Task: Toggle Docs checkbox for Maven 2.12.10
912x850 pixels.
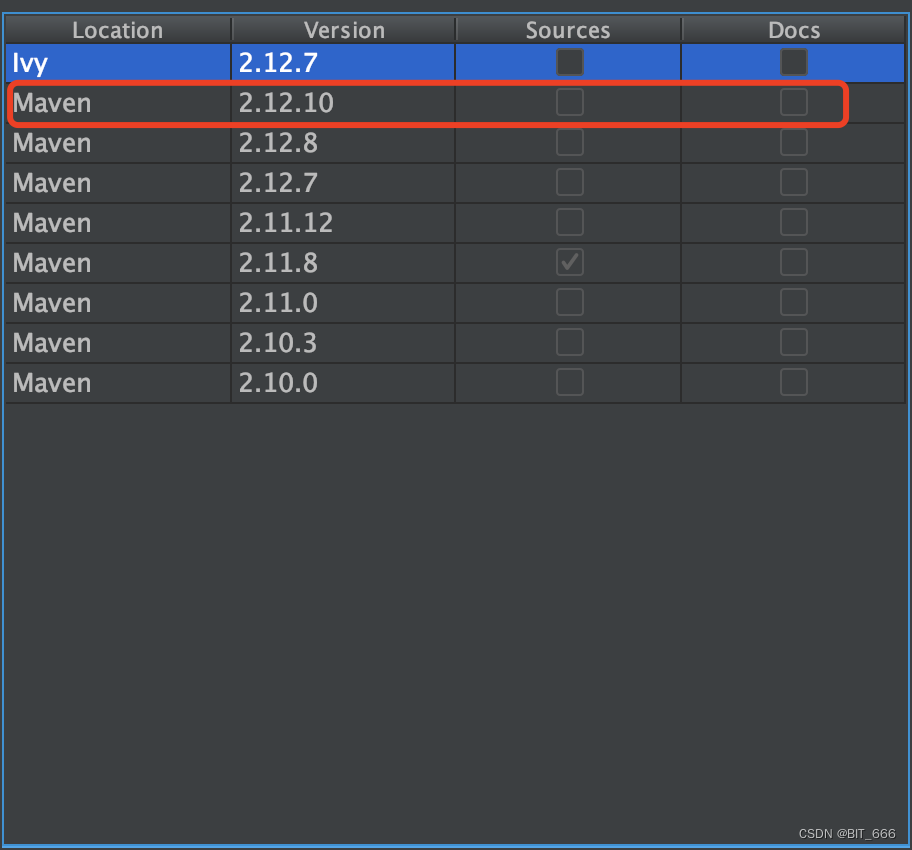Action: pyautogui.click(x=793, y=102)
